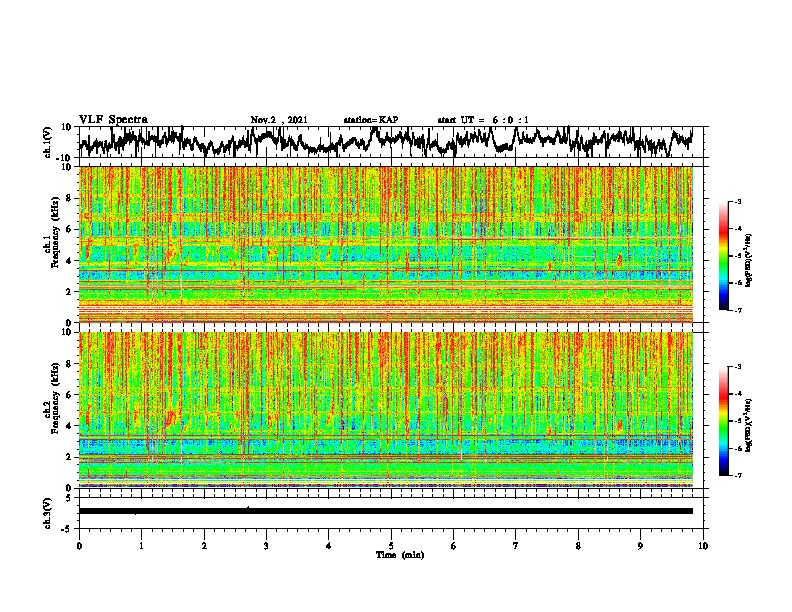Click the ch.1 color bar "-7" label
The height and width of the screenshot is (612, 792).
738,310
